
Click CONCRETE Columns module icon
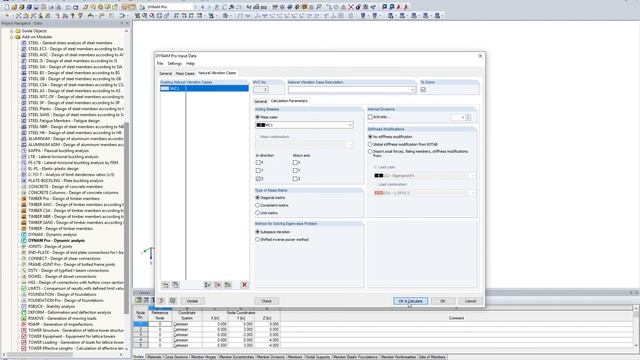[24, 193]
